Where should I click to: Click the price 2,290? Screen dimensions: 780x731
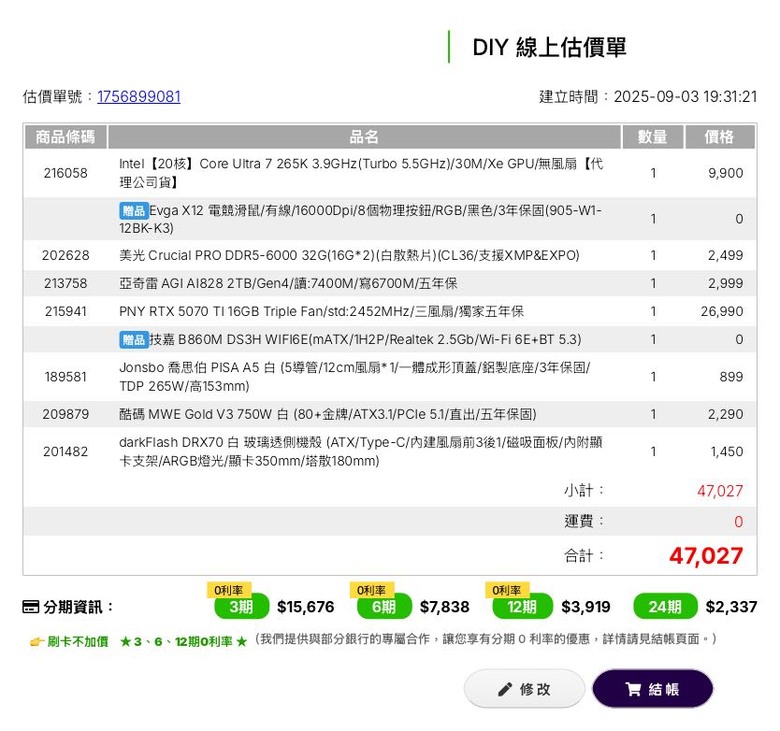pyautogui.click(x=726, y=414)
